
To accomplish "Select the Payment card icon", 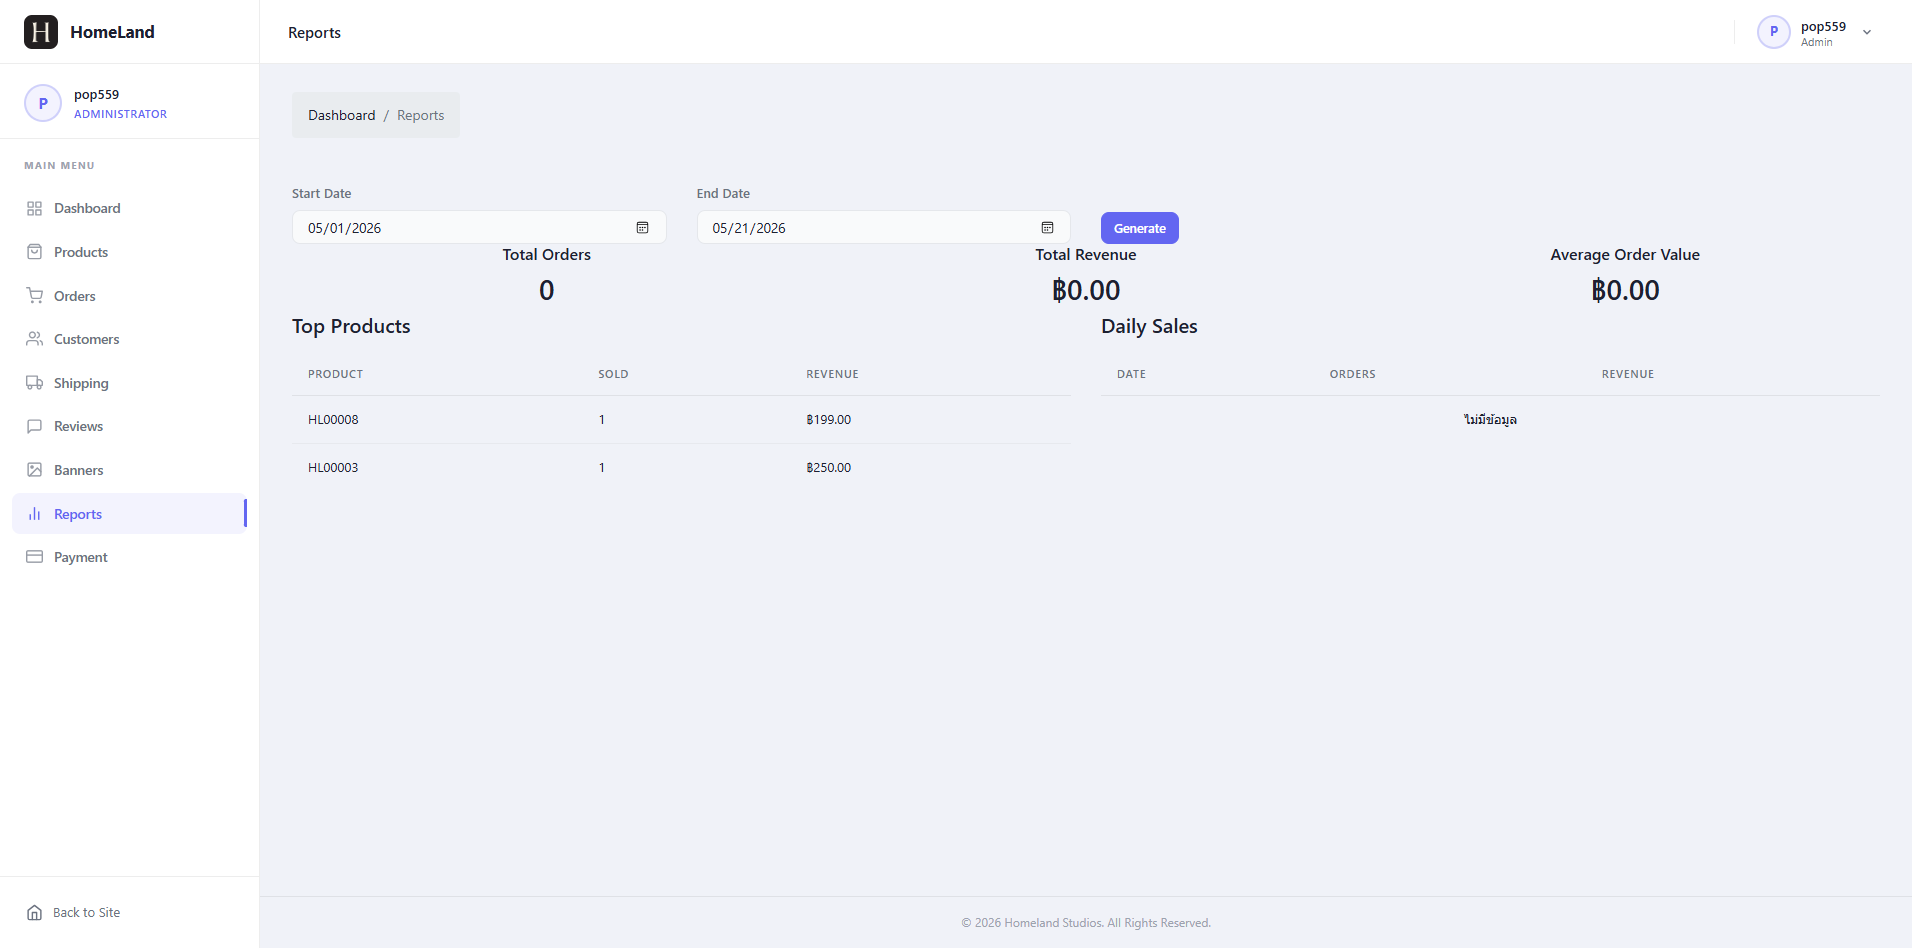I will 35,557.
